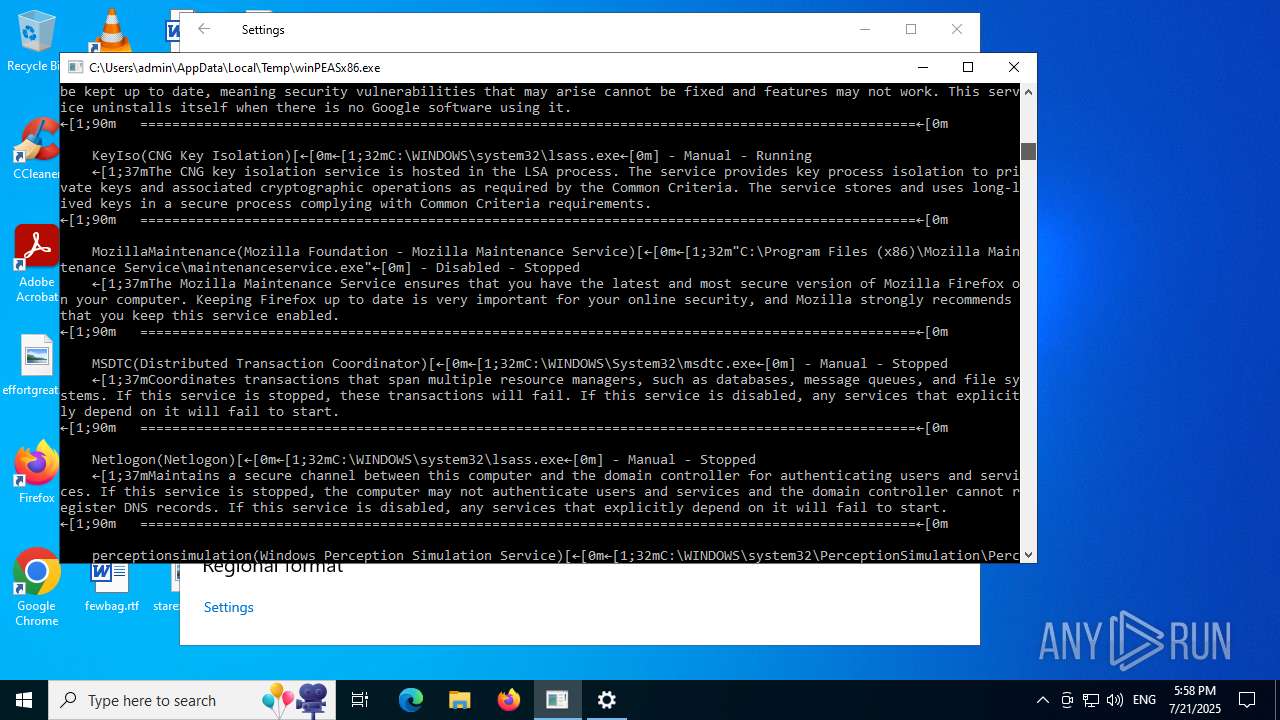This screenshot has height=720, width=1280.
Task: Click the KeyIso(CNG Key Isolation) line
Action: pyautogui.click(x=452, y=155)
